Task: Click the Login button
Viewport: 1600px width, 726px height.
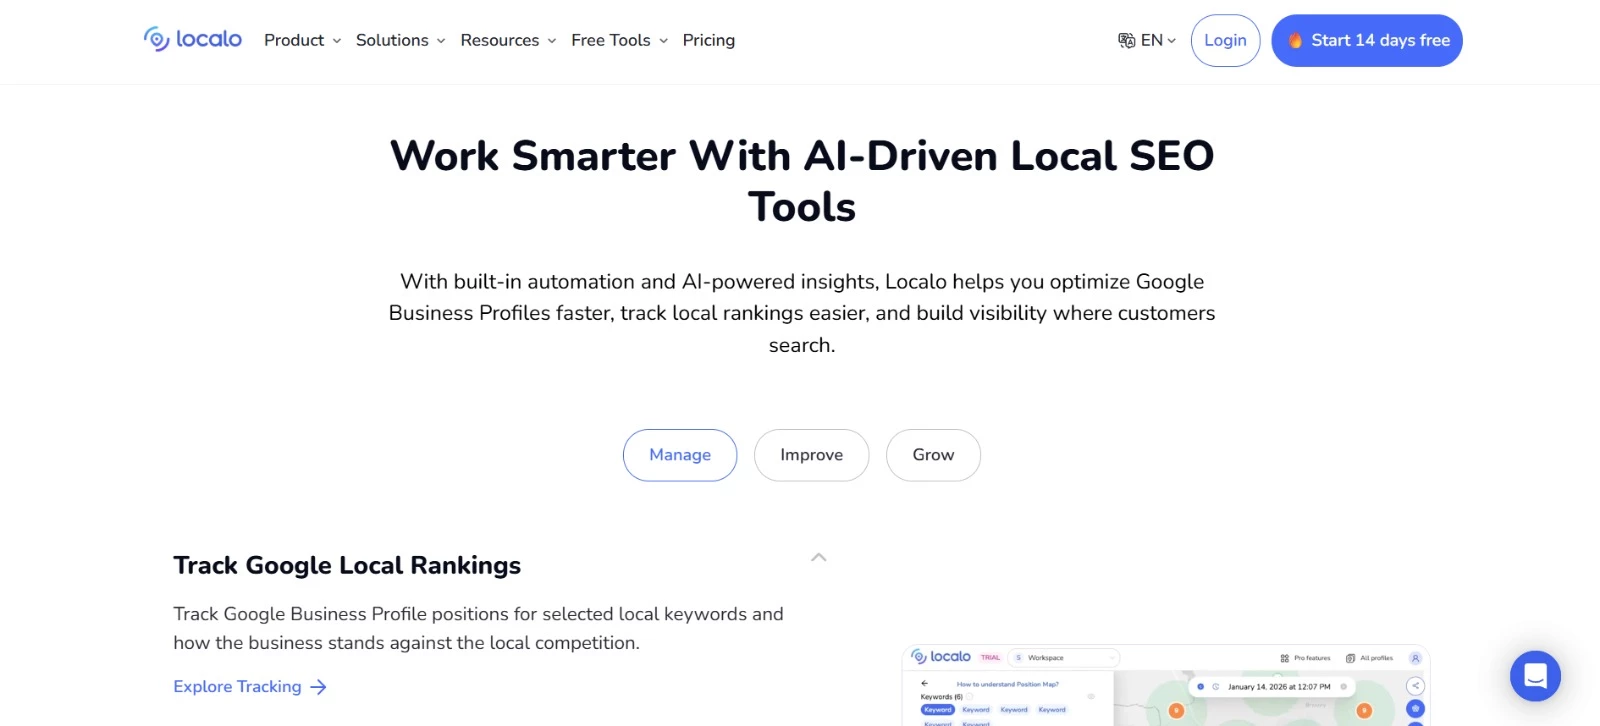Action: pyautogui.click(x=1225, y=40)
